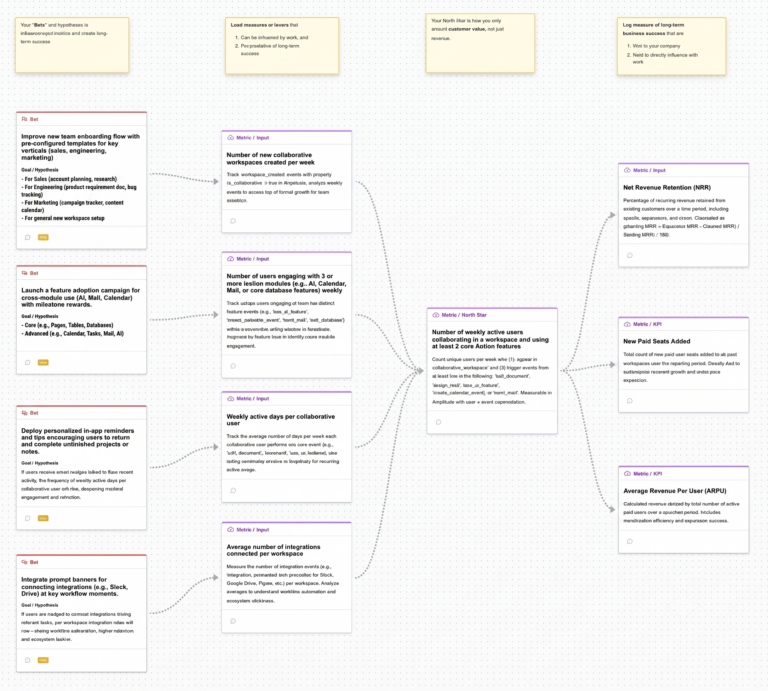Viewport: 768px width, 691px height.
Task: Click yellow tag on prompt banners bet card
Action: click(x=43, y=660)
